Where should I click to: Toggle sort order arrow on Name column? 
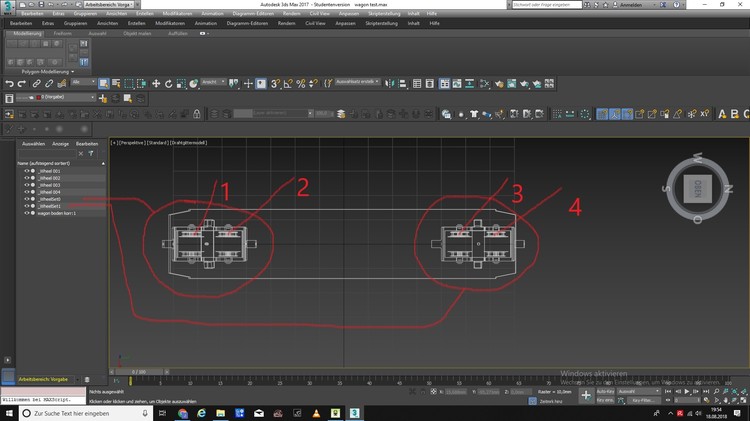(x=103, y=164)
